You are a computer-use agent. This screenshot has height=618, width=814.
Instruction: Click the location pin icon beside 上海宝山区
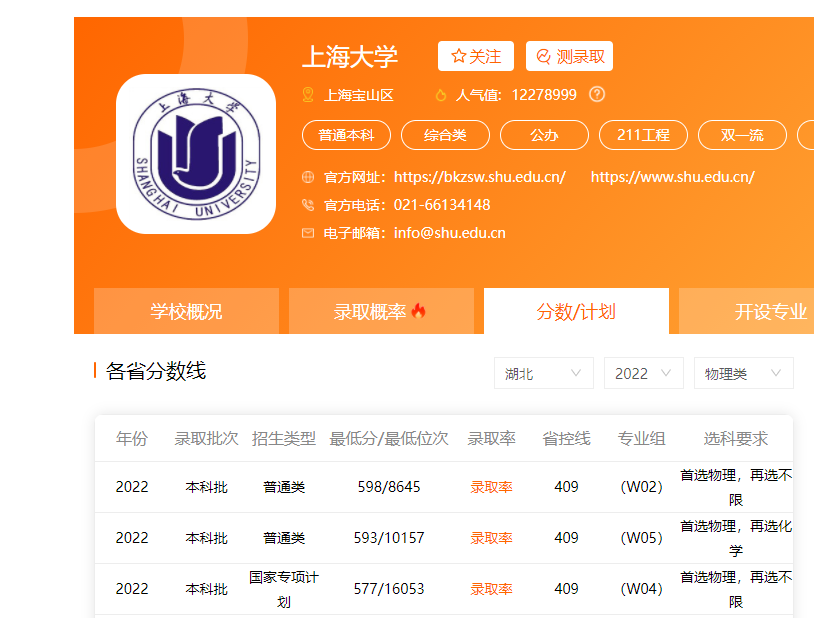308,95
